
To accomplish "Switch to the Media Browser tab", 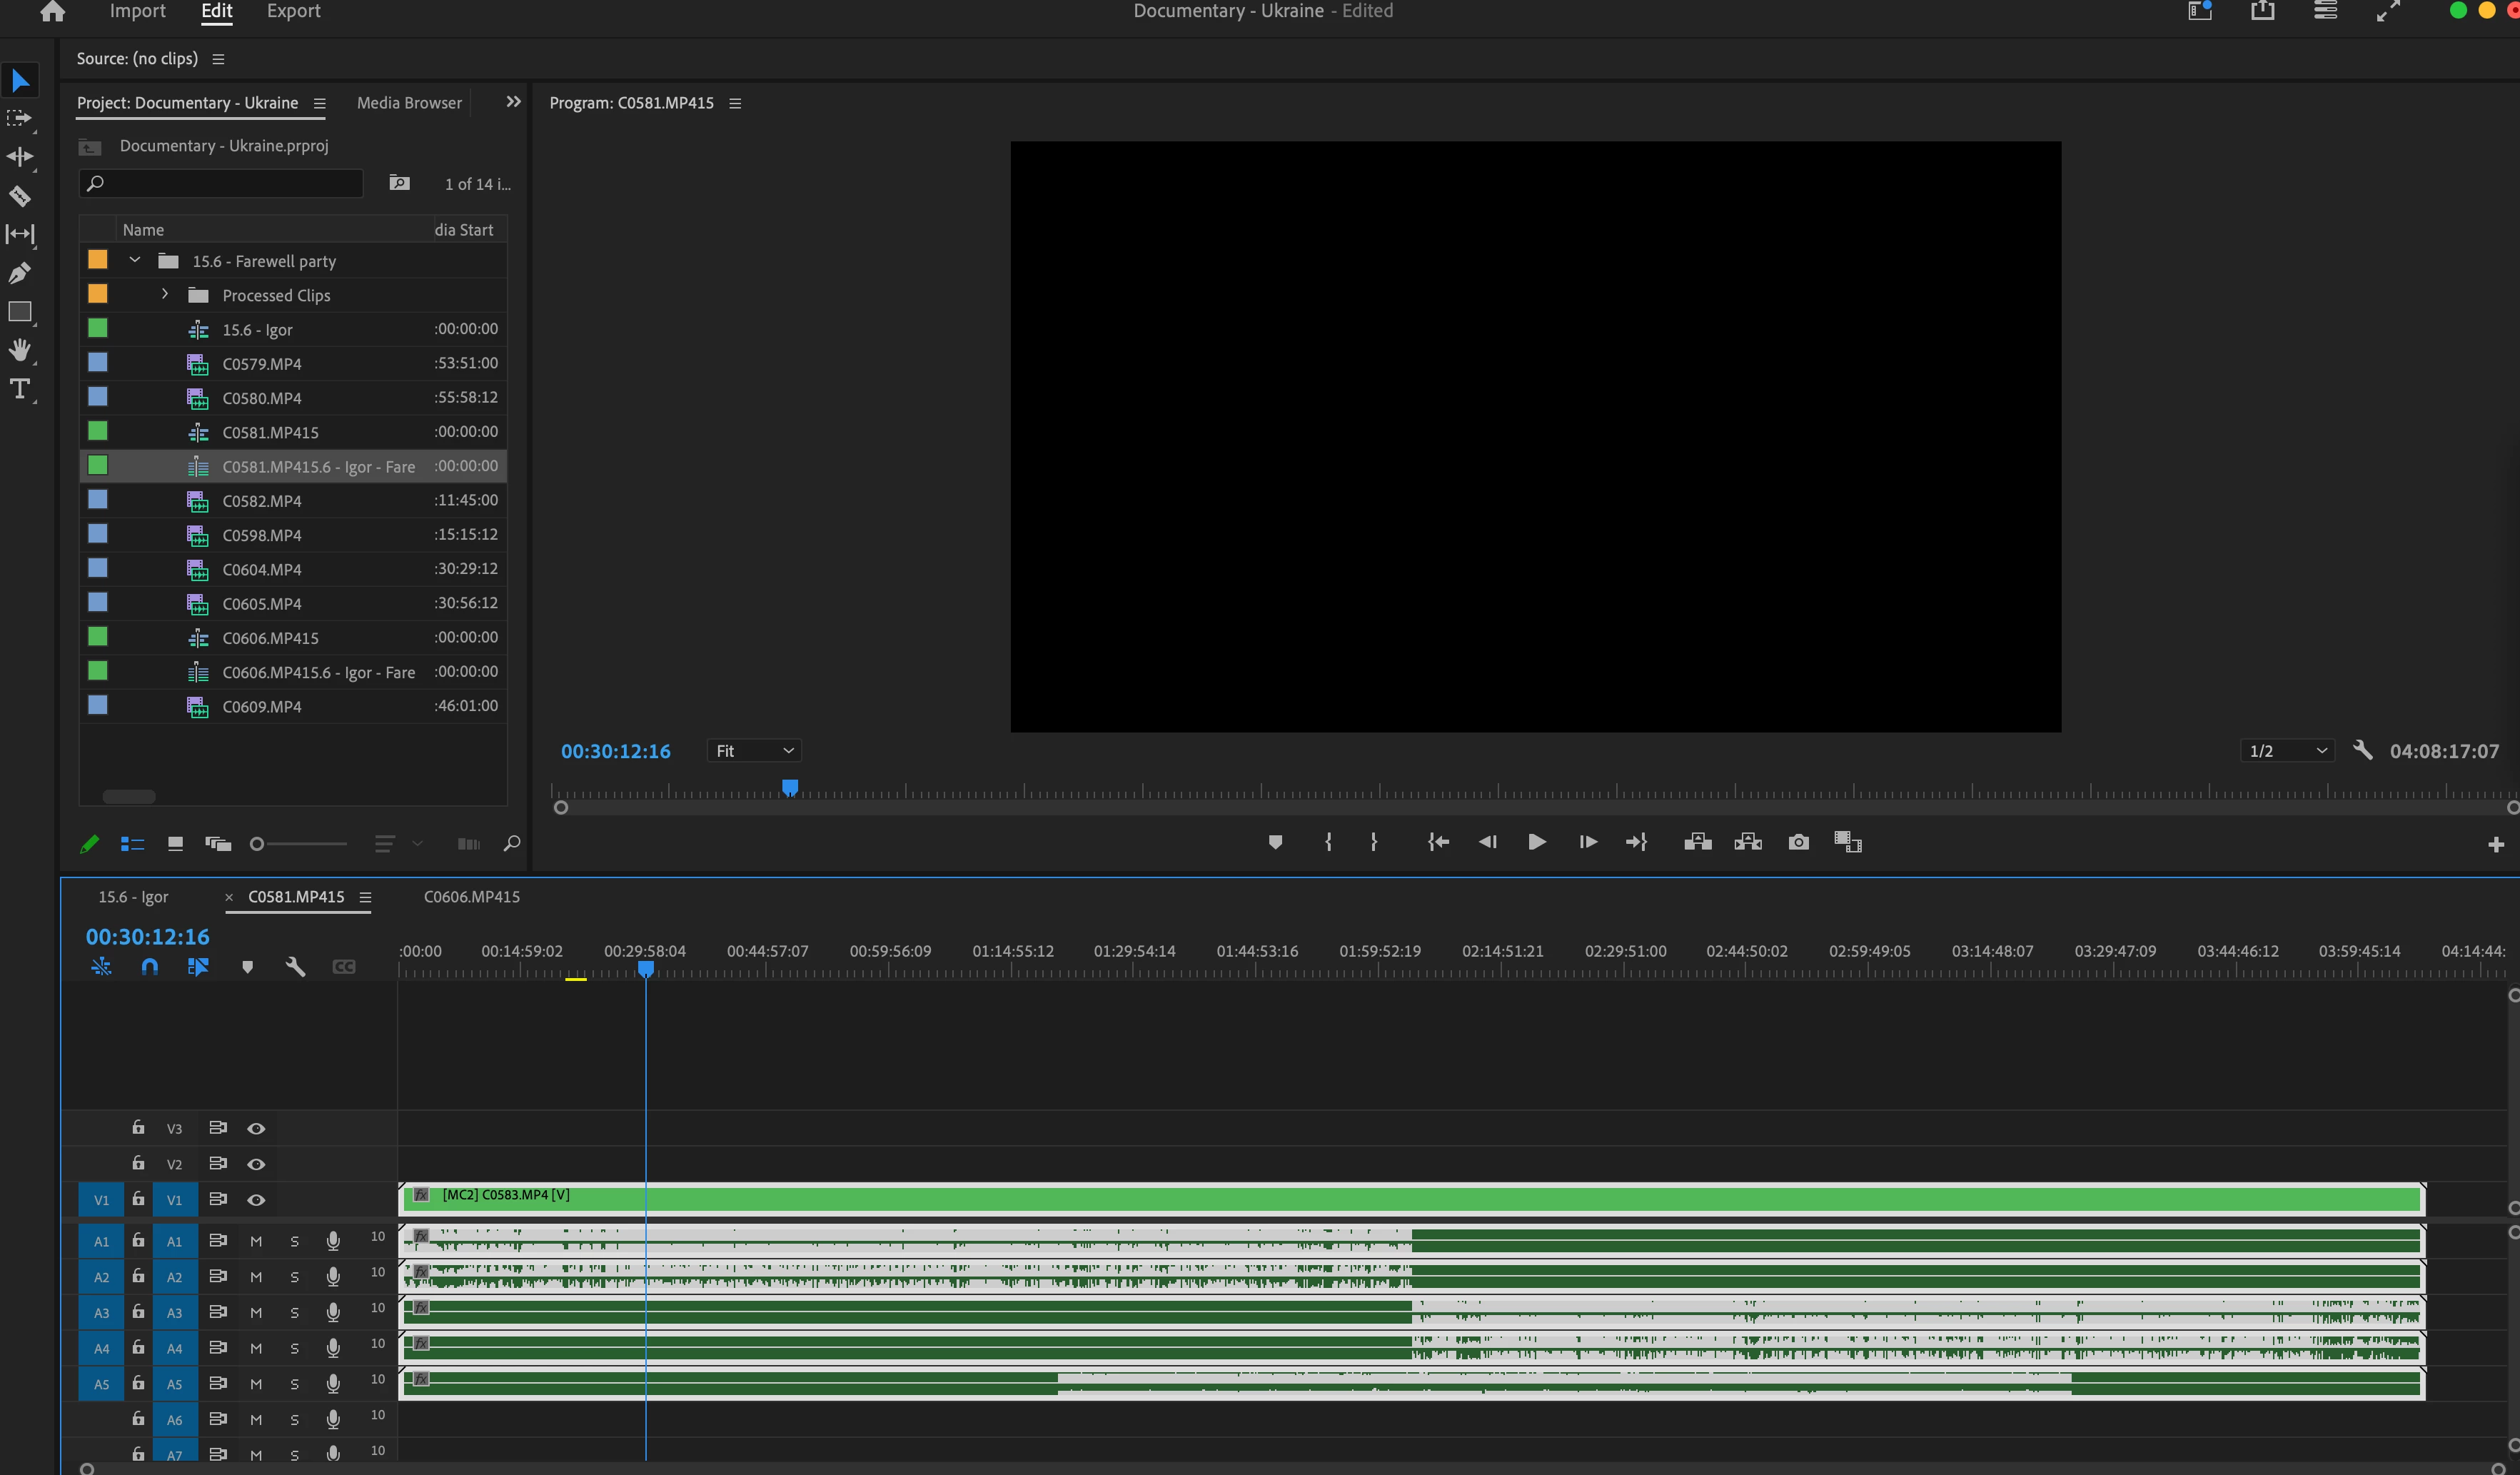I will tap(409, 103).
